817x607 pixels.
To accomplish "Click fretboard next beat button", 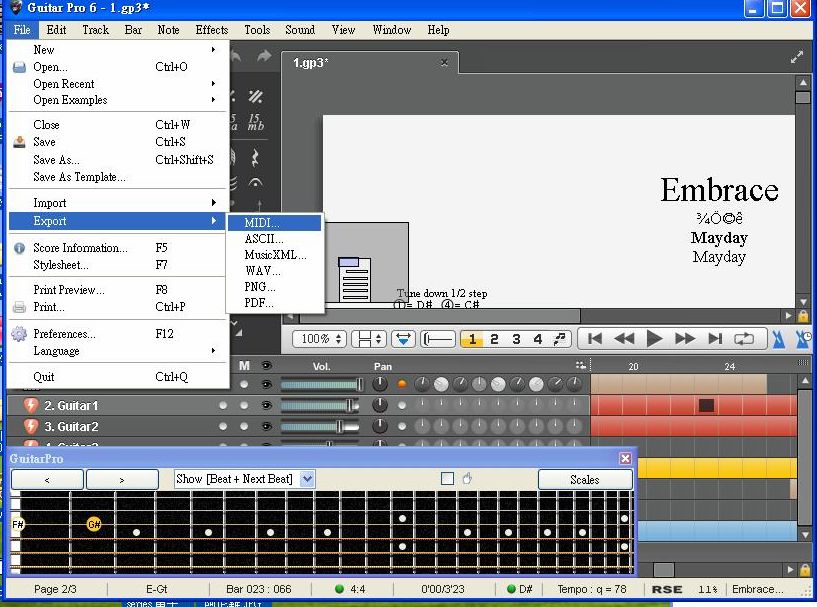I will click(x=122, y=479).
